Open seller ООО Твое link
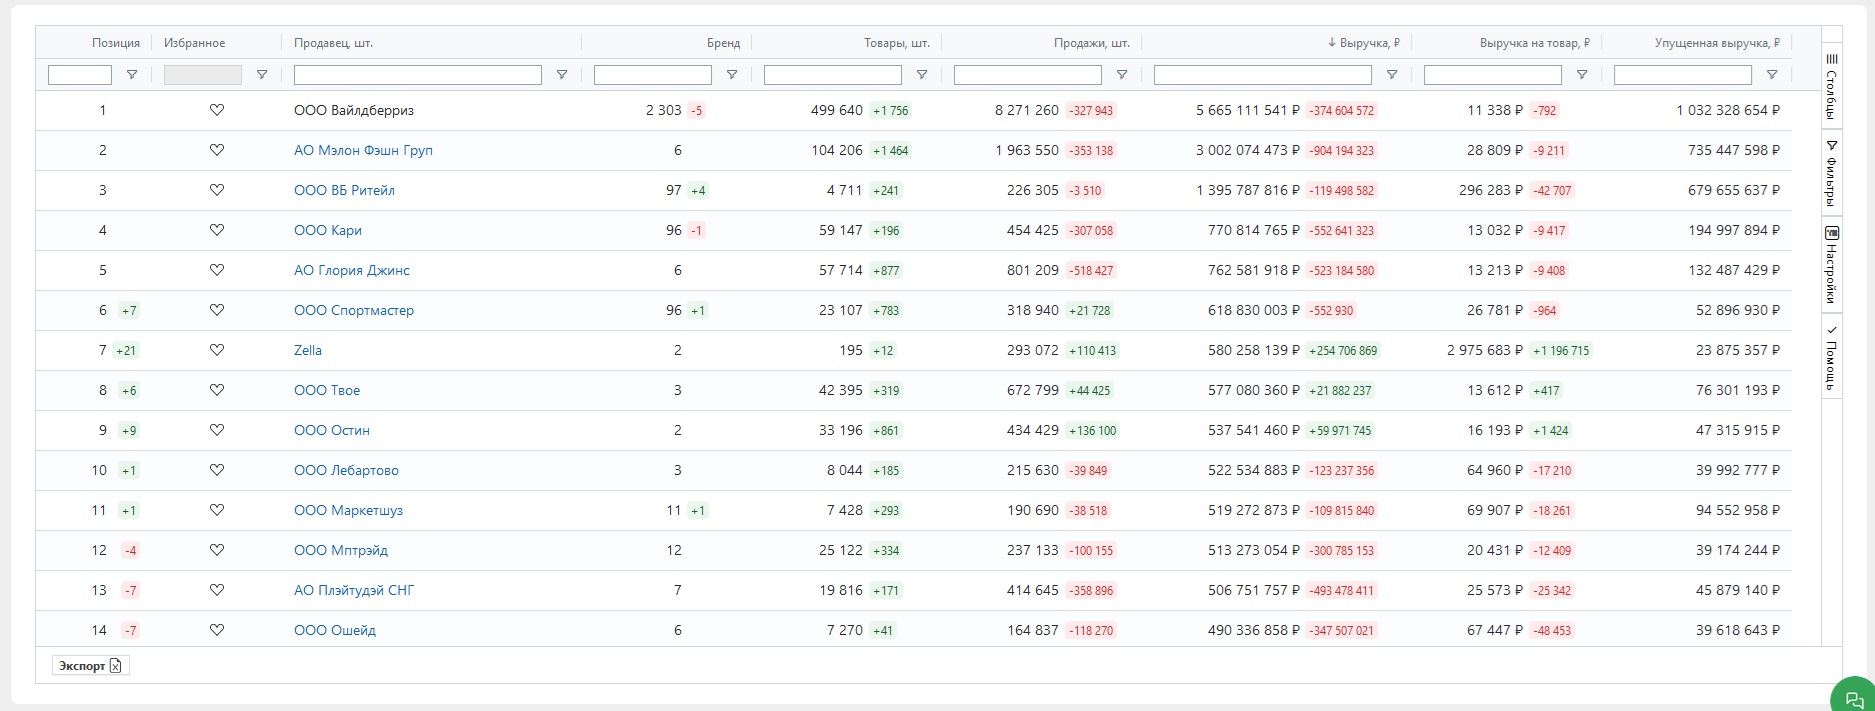This screenshot has height=711, width=1875. tap(327, 390)
